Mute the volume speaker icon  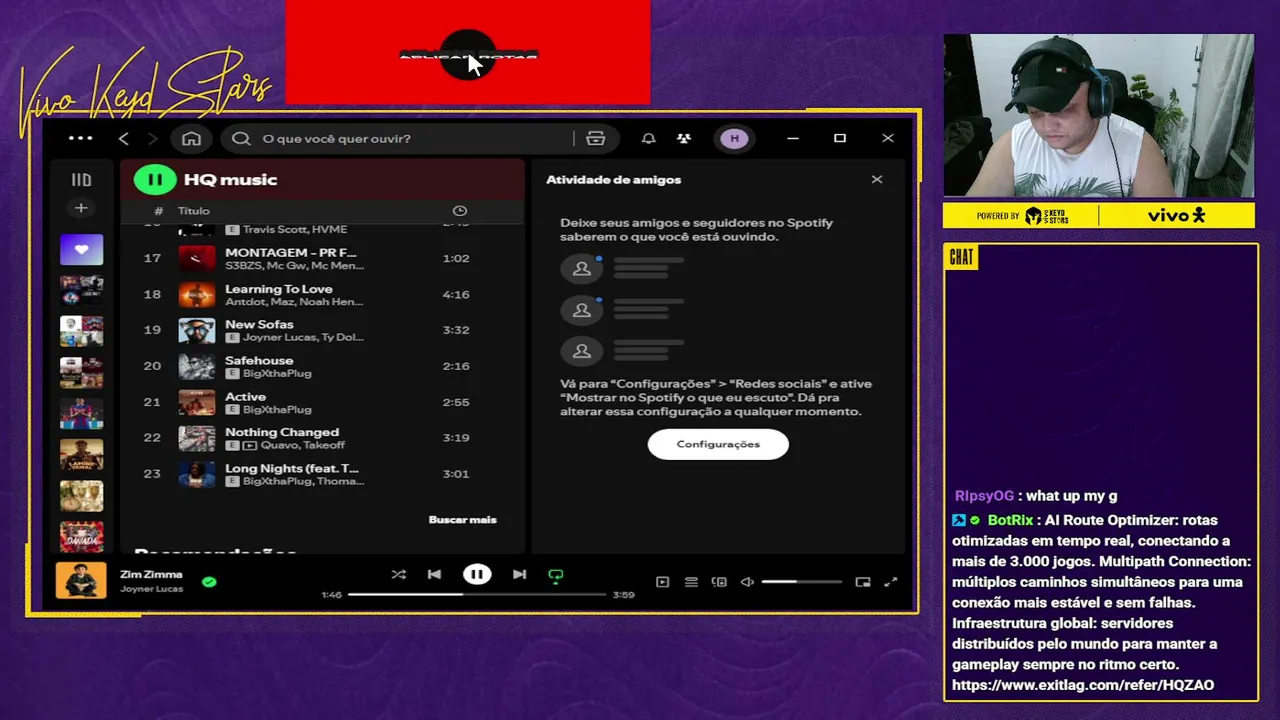[747, 582]
